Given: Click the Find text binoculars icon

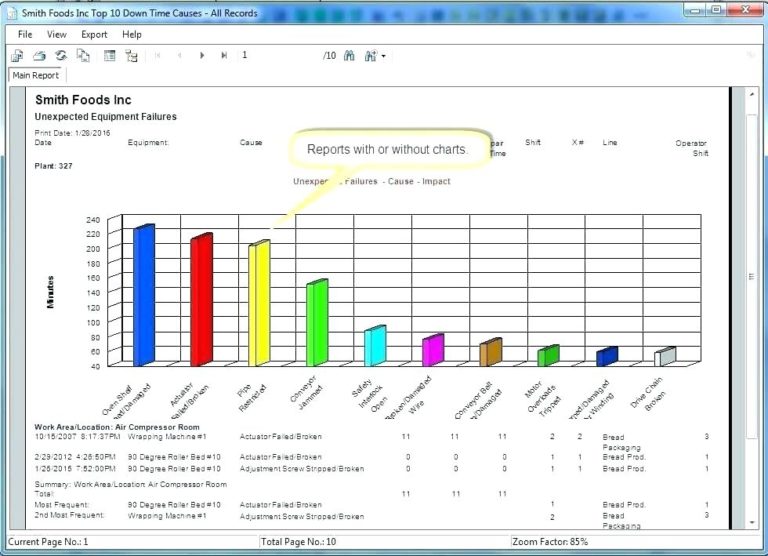Looking at the screenshot, I should (349, 55).
